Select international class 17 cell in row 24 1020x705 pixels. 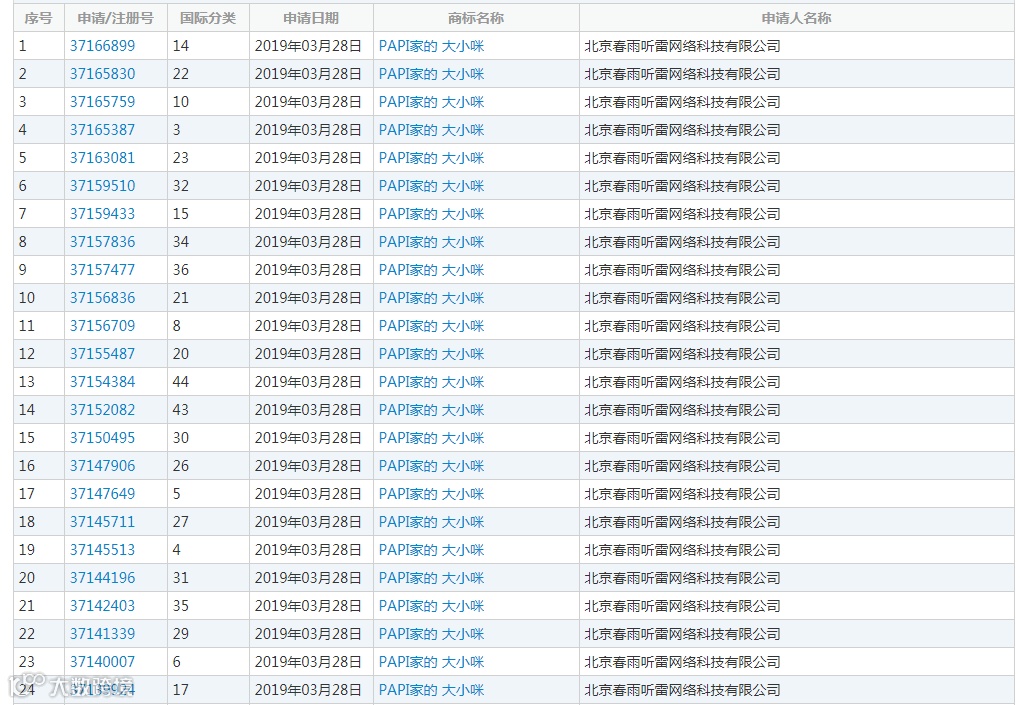[208, 689]
